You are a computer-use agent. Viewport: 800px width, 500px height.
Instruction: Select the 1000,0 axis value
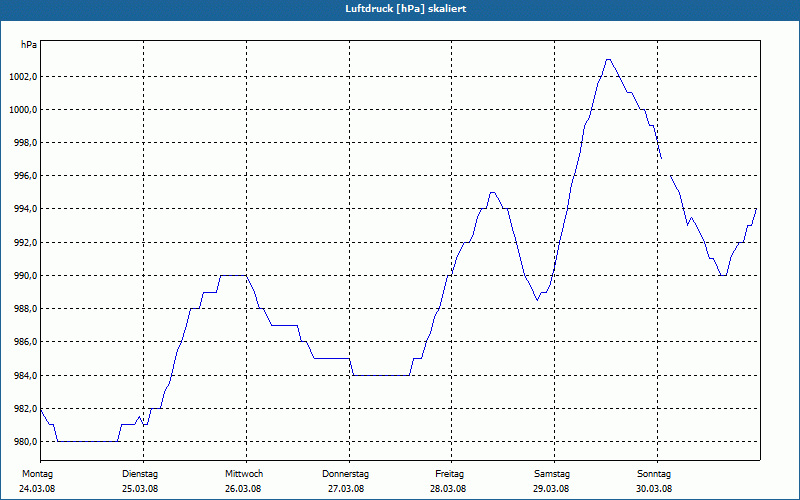[x=24, y=110]
